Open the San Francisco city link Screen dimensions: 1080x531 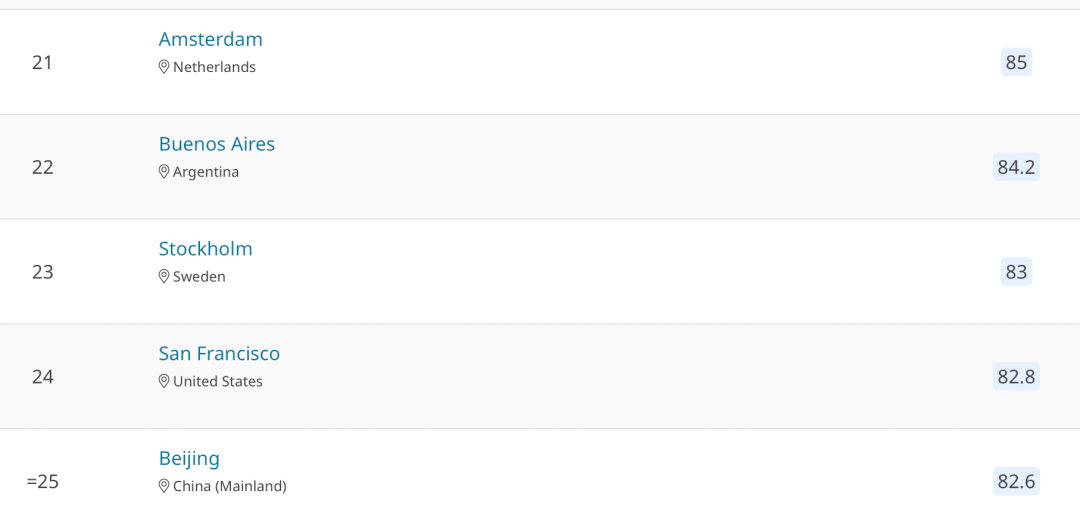click(x=220, y=353)
